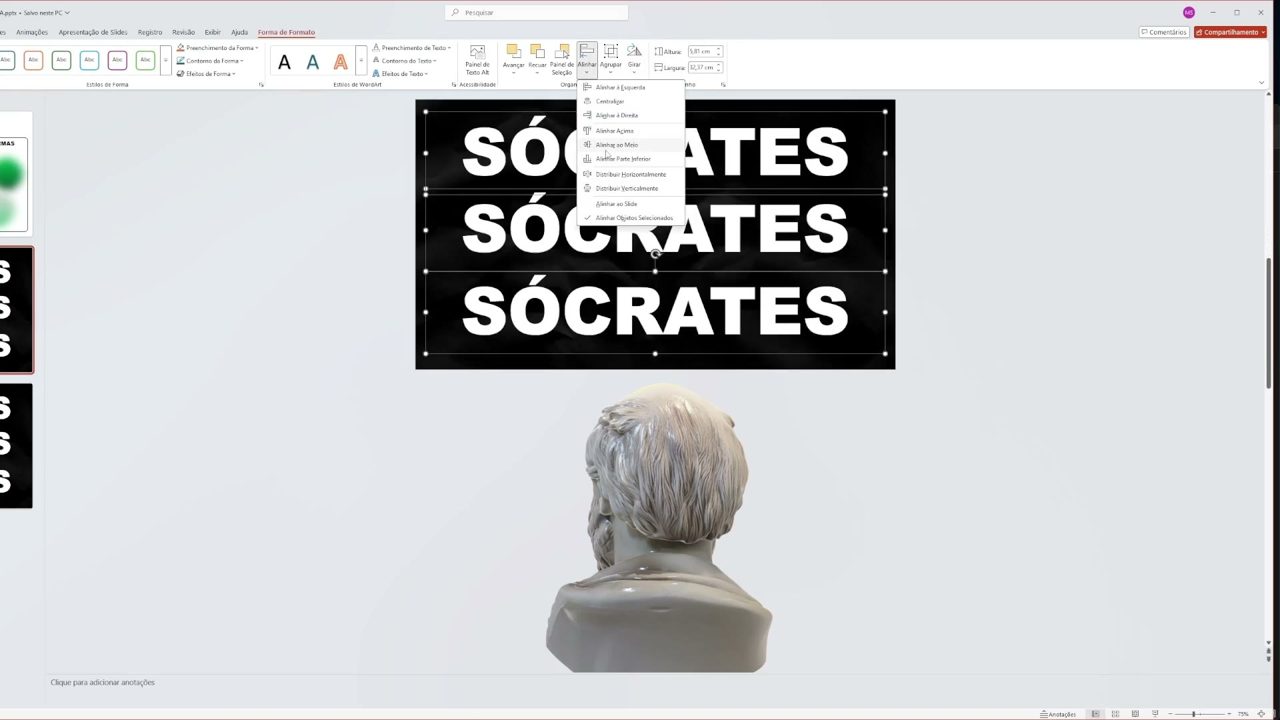Viewport: 1280px width, 720px height.
Task: Select the green-outlined Abc shape style
Action: [x=145, y=61]
